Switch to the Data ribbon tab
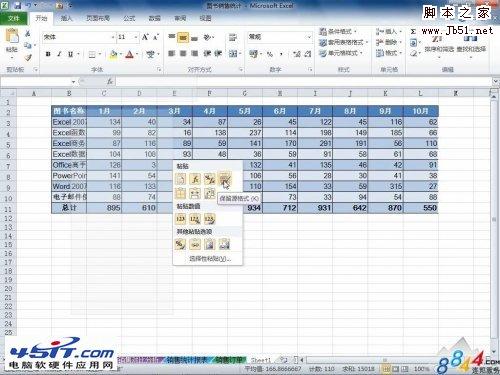The width and height of the screenshot is (500, 375). (154, 18)
